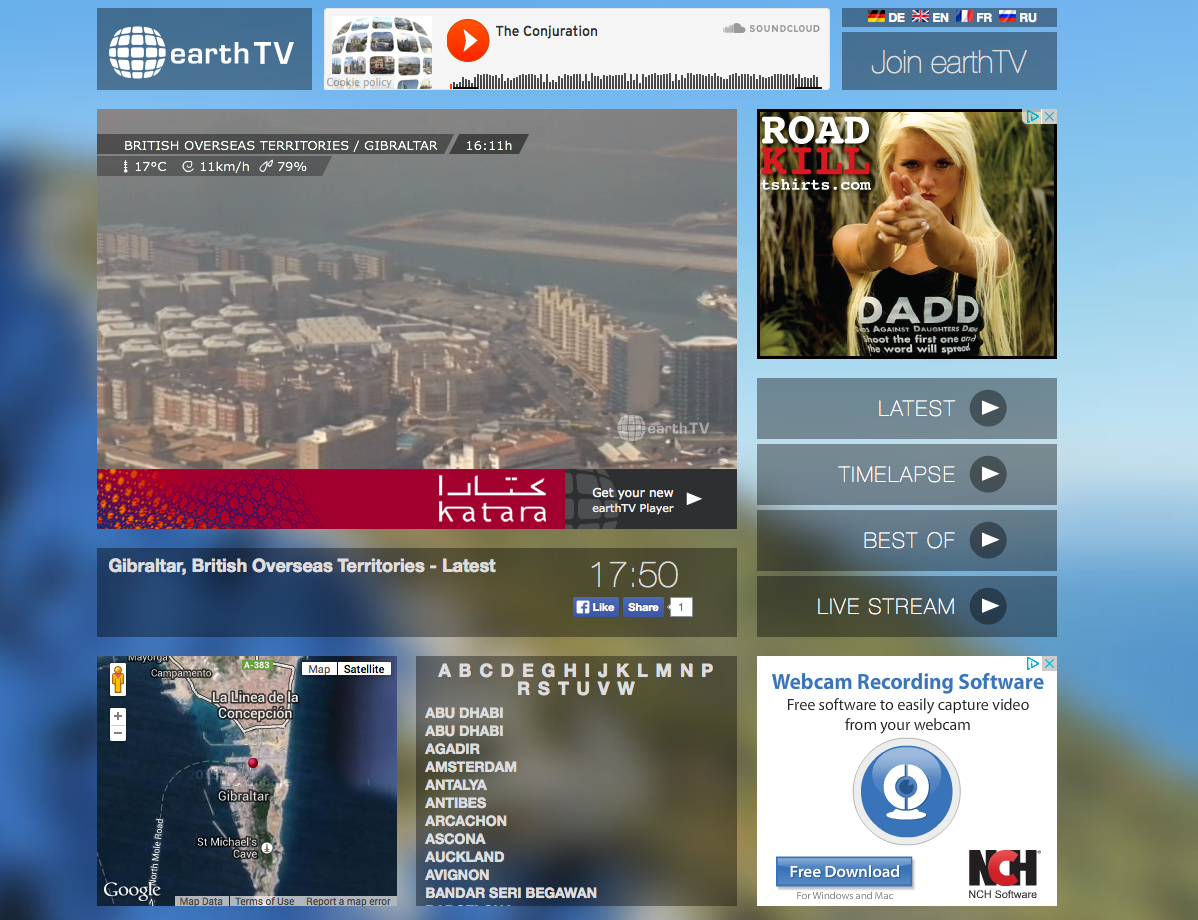The height and width of the screenshot is (920, 1198).
Task: Click the Join earthTV button
Action: click(x=949, y=61)
